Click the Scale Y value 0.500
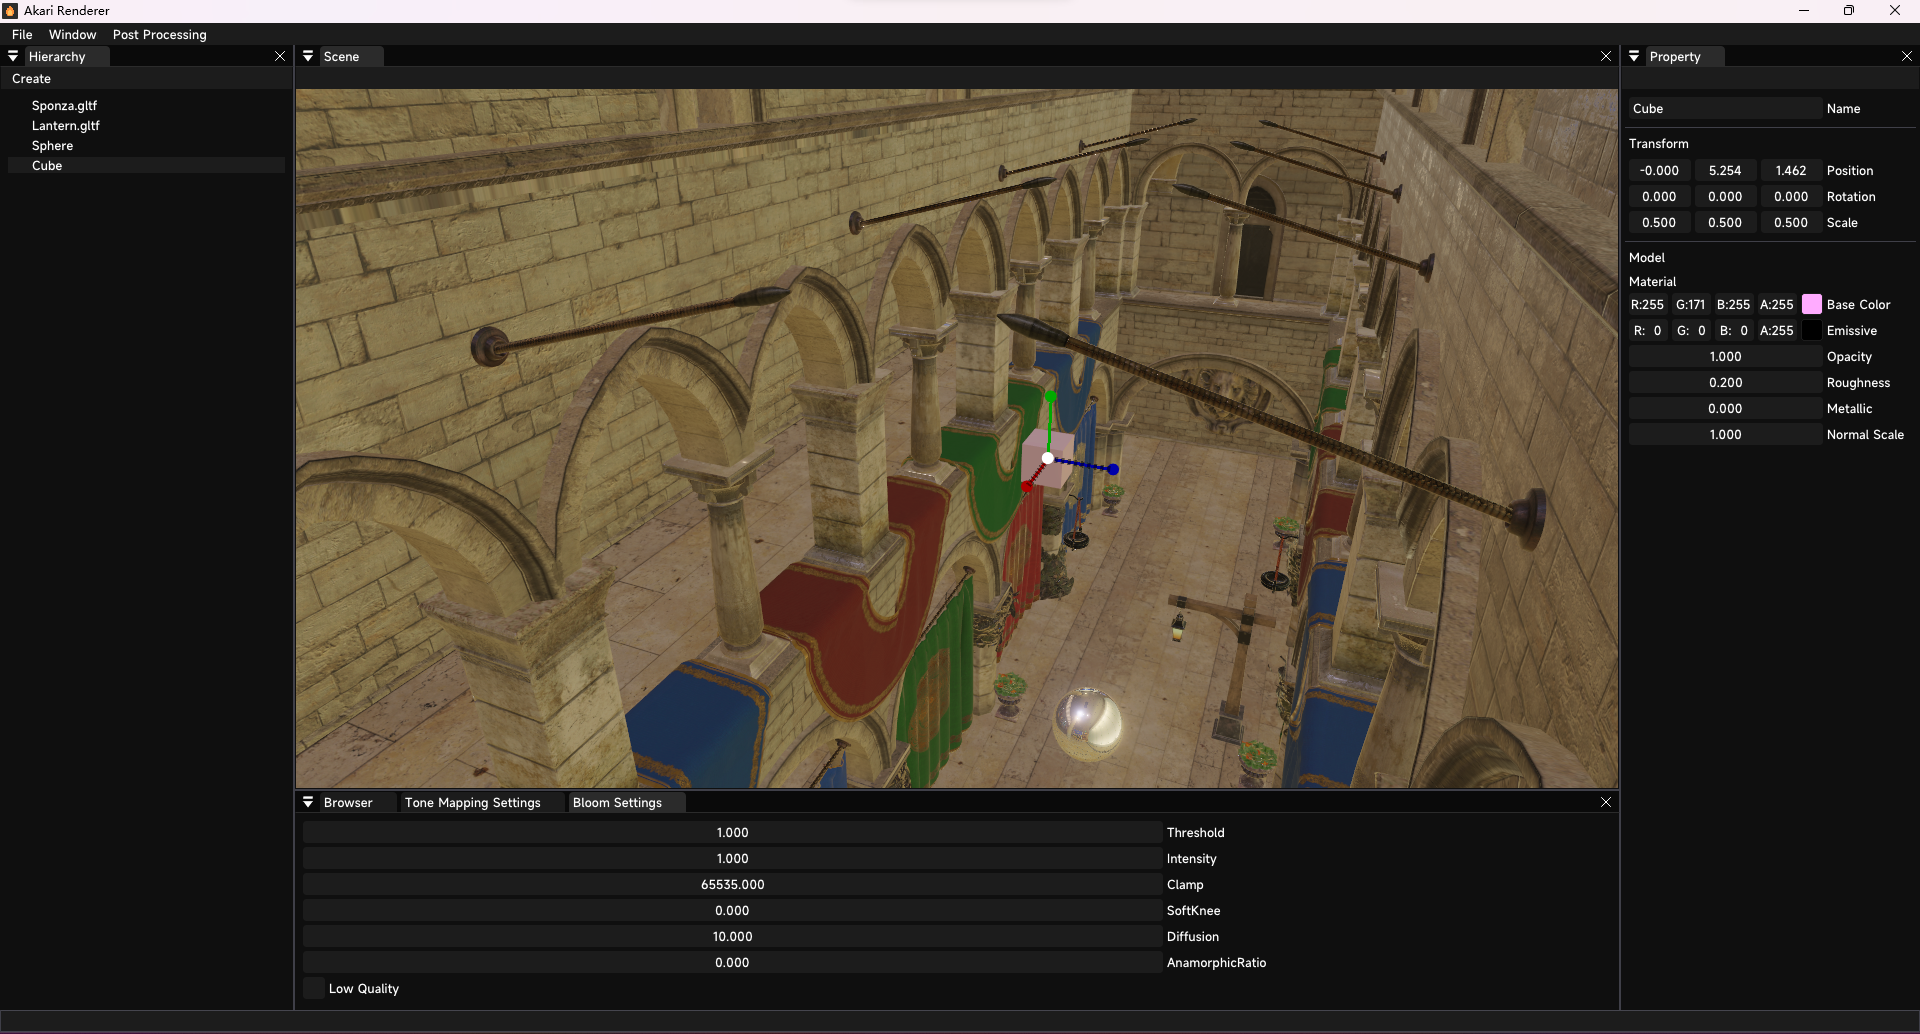The image size is (1920, 1034). coord(1725,222)
